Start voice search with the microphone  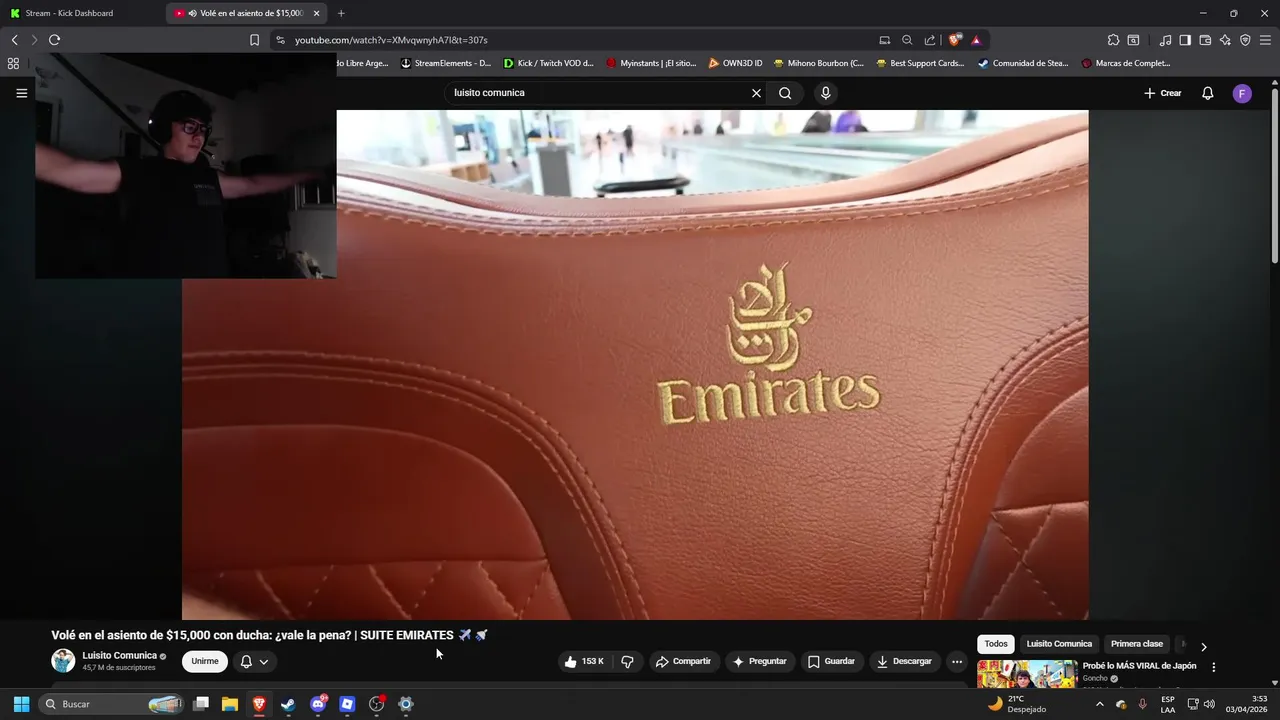coord(825,93)
